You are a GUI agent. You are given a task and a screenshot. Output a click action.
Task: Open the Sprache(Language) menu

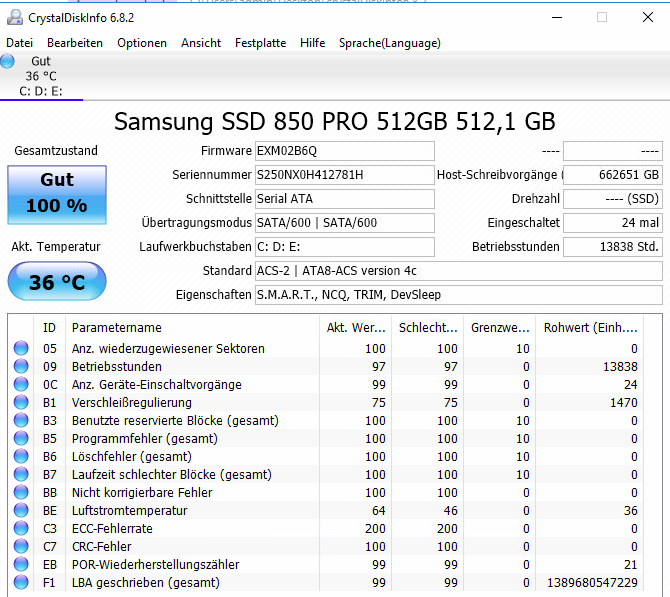coord(390,43)
